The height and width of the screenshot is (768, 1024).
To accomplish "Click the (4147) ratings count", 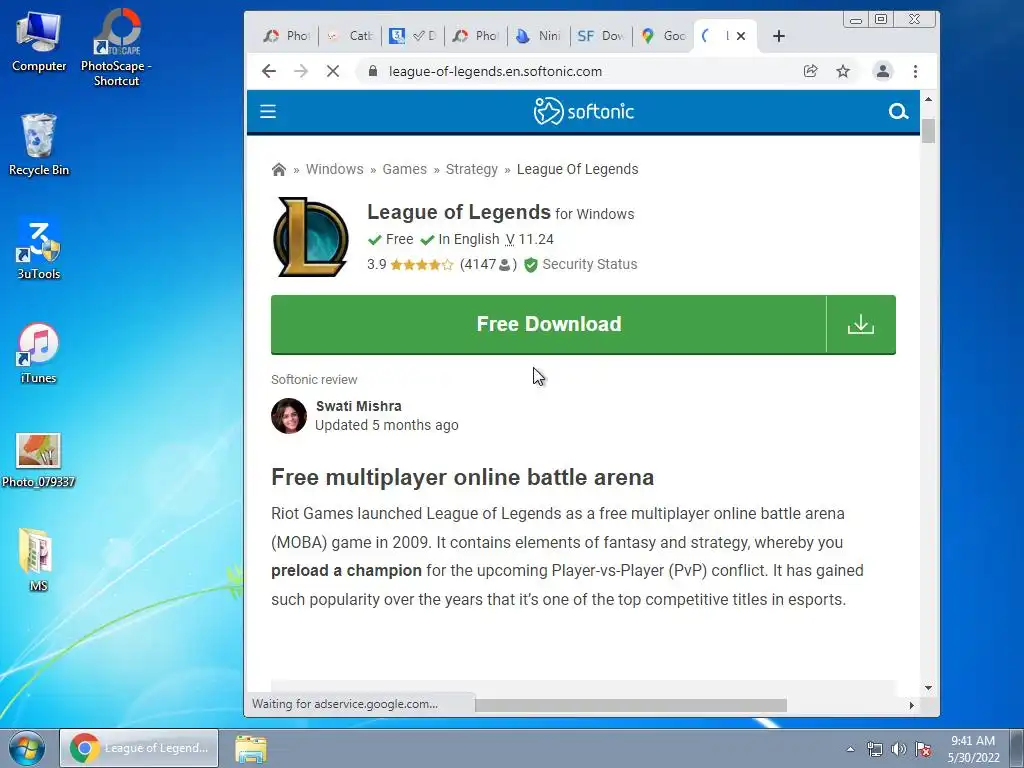I will (488, 264).
